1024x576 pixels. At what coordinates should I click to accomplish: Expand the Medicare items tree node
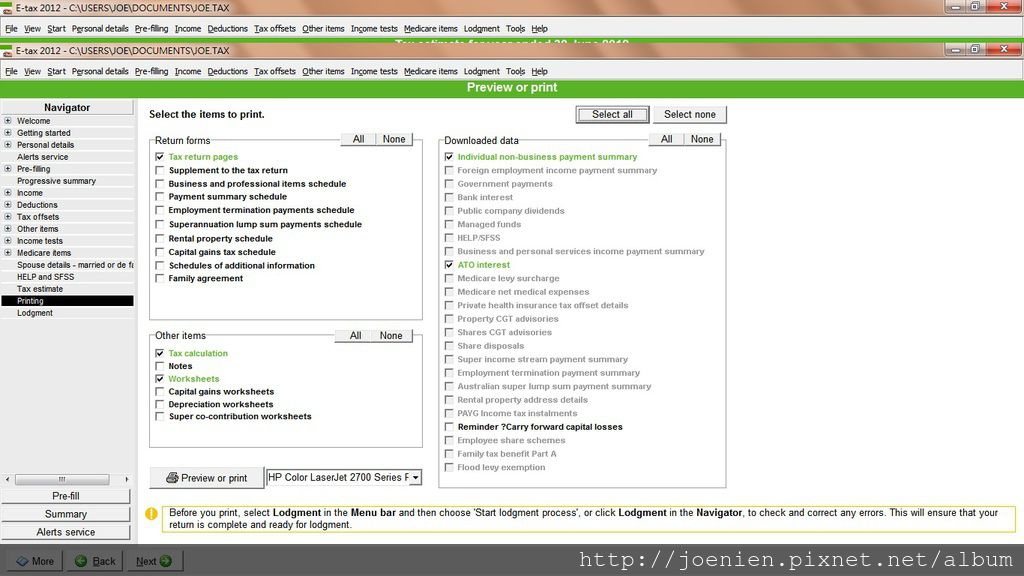click(x=8, y=253)
